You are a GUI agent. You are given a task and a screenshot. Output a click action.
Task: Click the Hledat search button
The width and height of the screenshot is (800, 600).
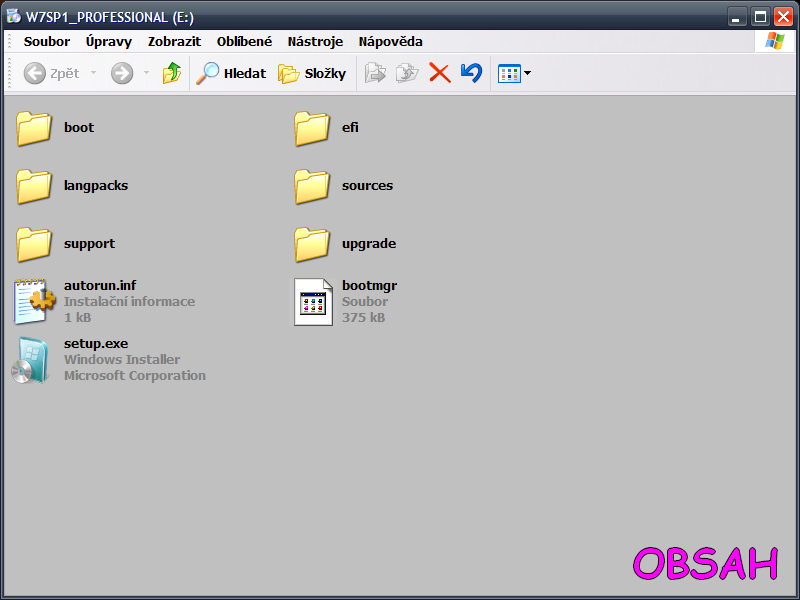(x=231, y=73)
